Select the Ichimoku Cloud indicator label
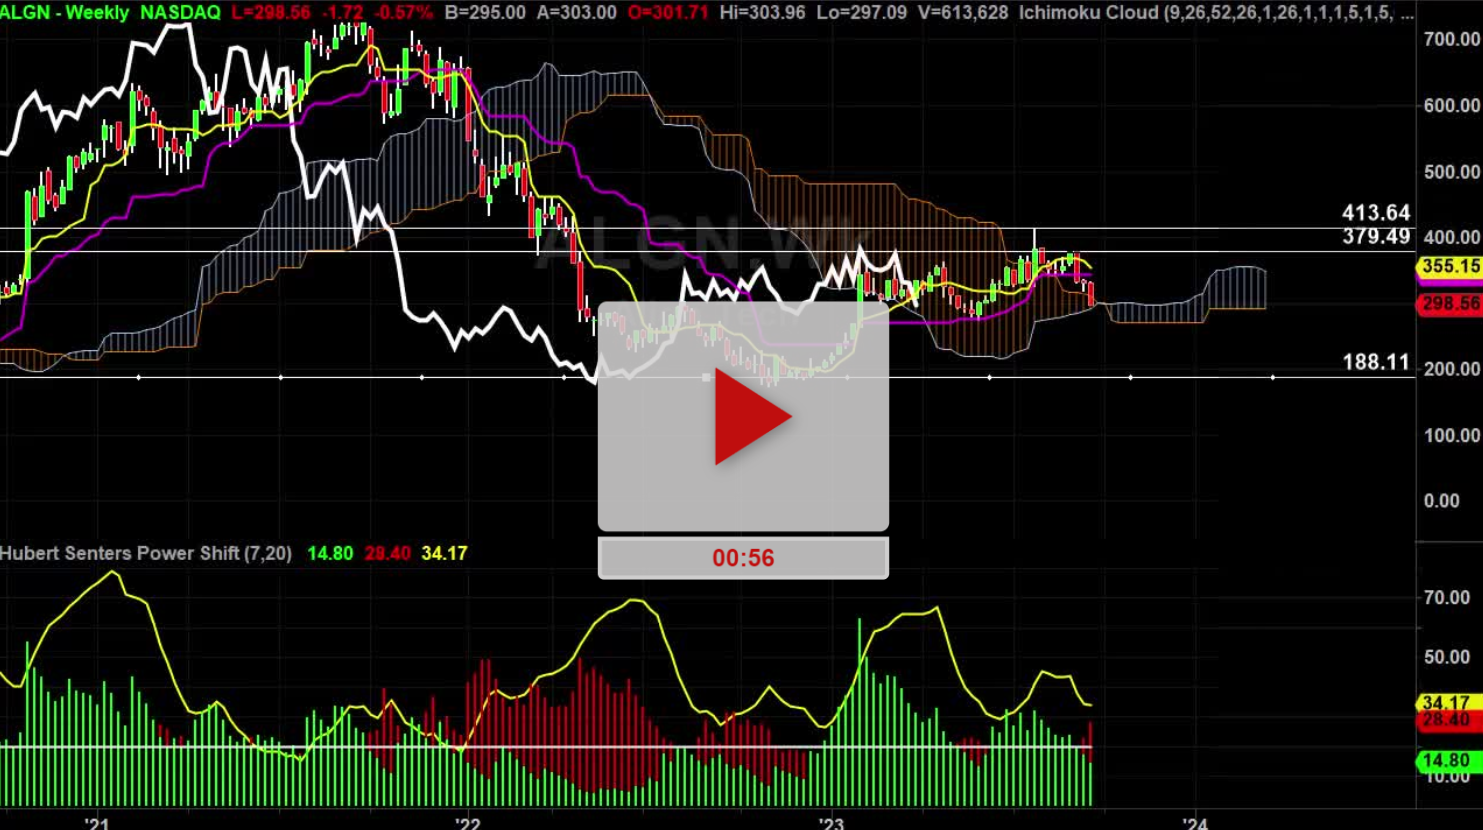Image resolution: width=1483 pixels, height=830 pixels. 1217,13
